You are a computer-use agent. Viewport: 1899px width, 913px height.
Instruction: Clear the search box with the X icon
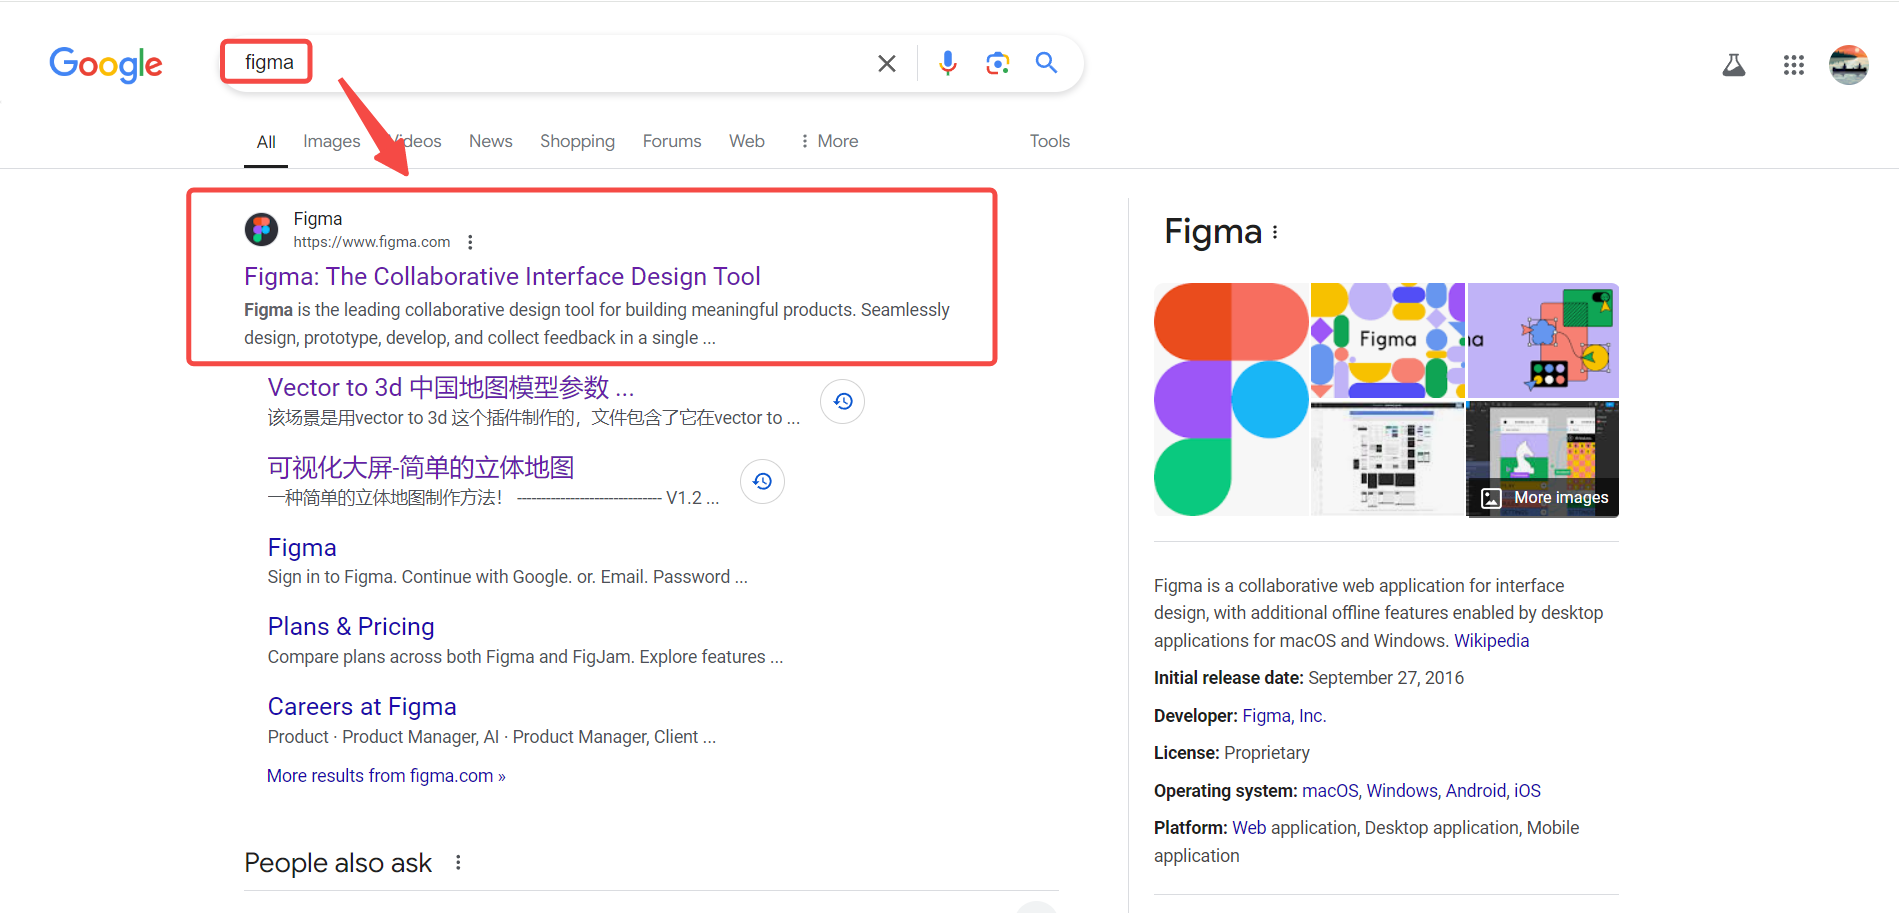(x=887, y=63)
